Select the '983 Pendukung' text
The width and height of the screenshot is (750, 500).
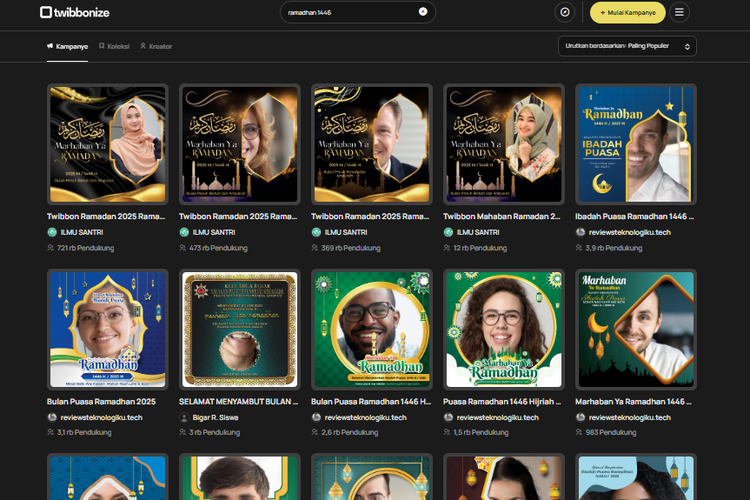tap(611, 432)
